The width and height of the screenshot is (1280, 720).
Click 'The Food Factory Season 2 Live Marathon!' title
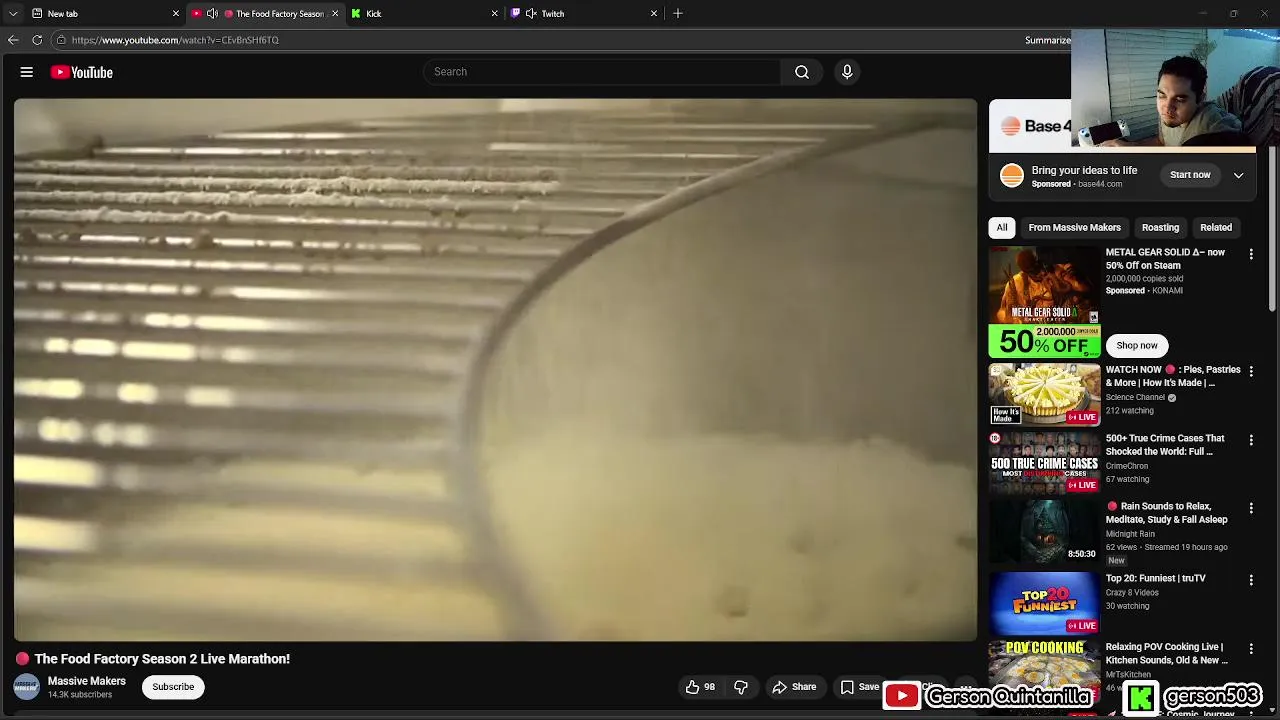162,659
